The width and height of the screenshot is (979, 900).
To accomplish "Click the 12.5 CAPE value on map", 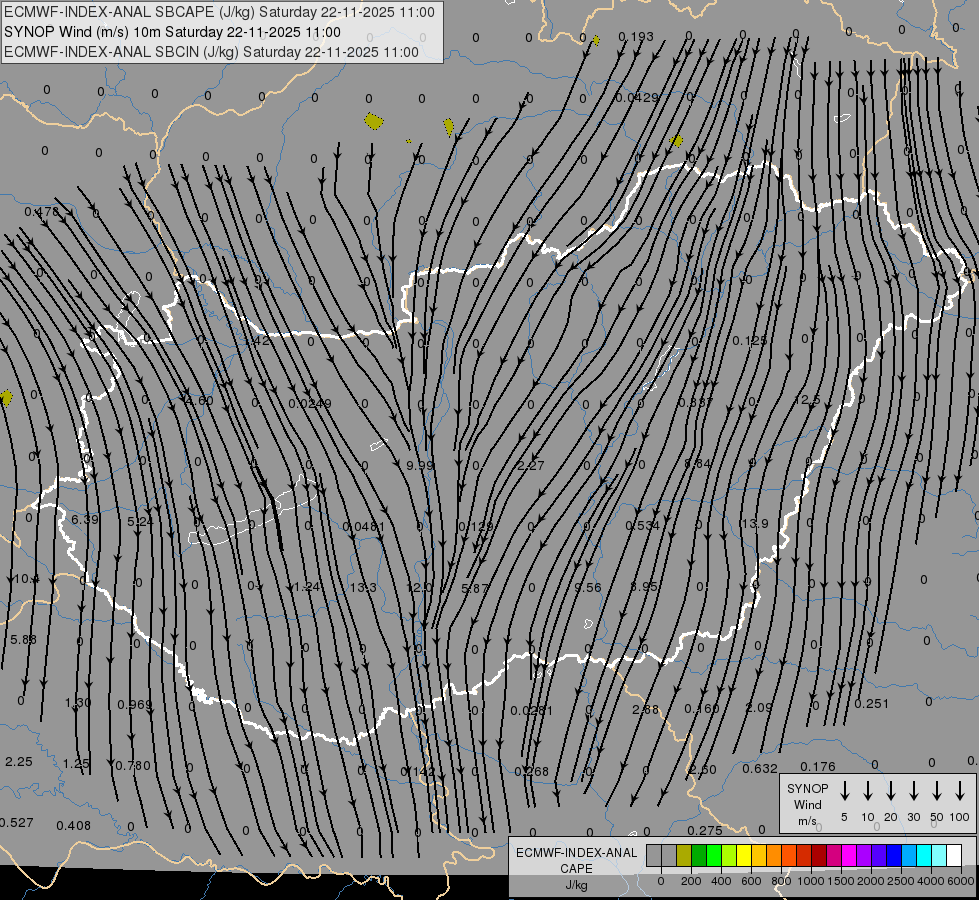I will click(806, 400).
